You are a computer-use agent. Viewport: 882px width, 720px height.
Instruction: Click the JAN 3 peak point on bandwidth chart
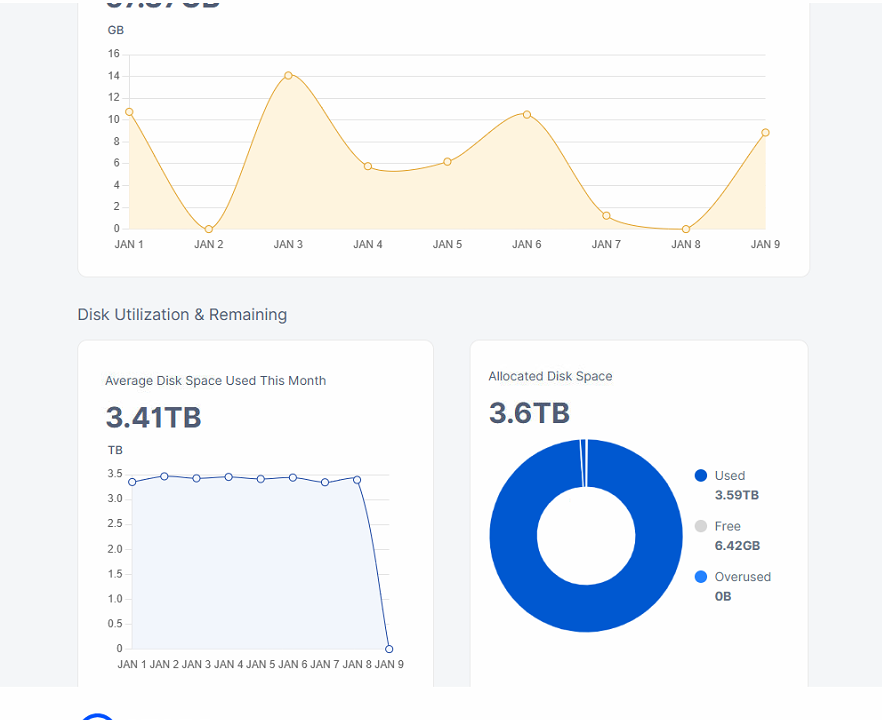point(288,75)
